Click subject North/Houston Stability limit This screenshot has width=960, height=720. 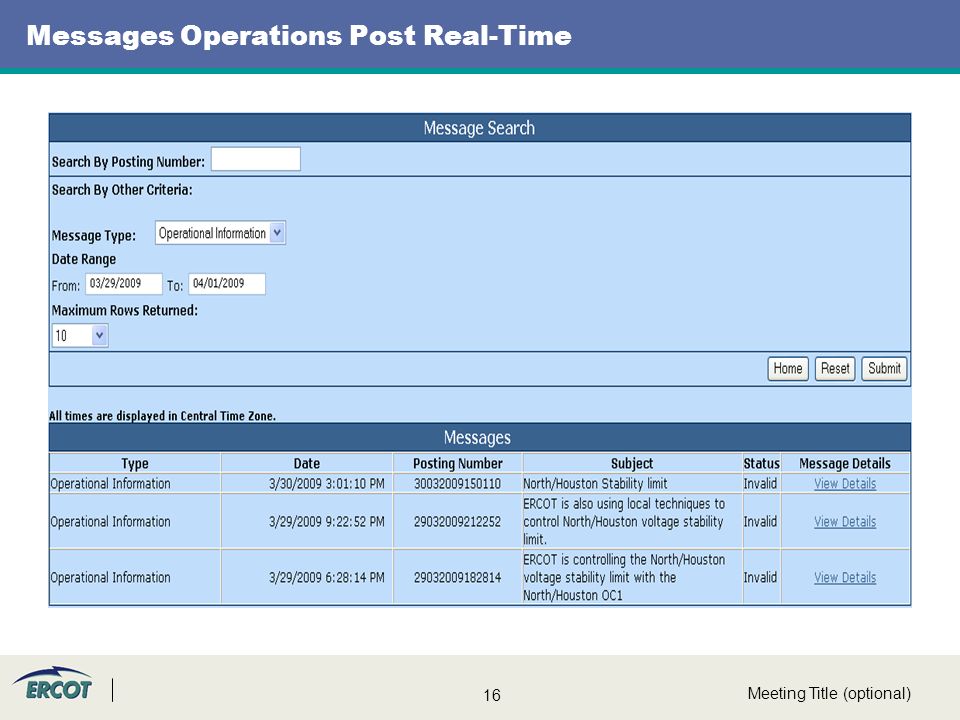click(595, 484)
